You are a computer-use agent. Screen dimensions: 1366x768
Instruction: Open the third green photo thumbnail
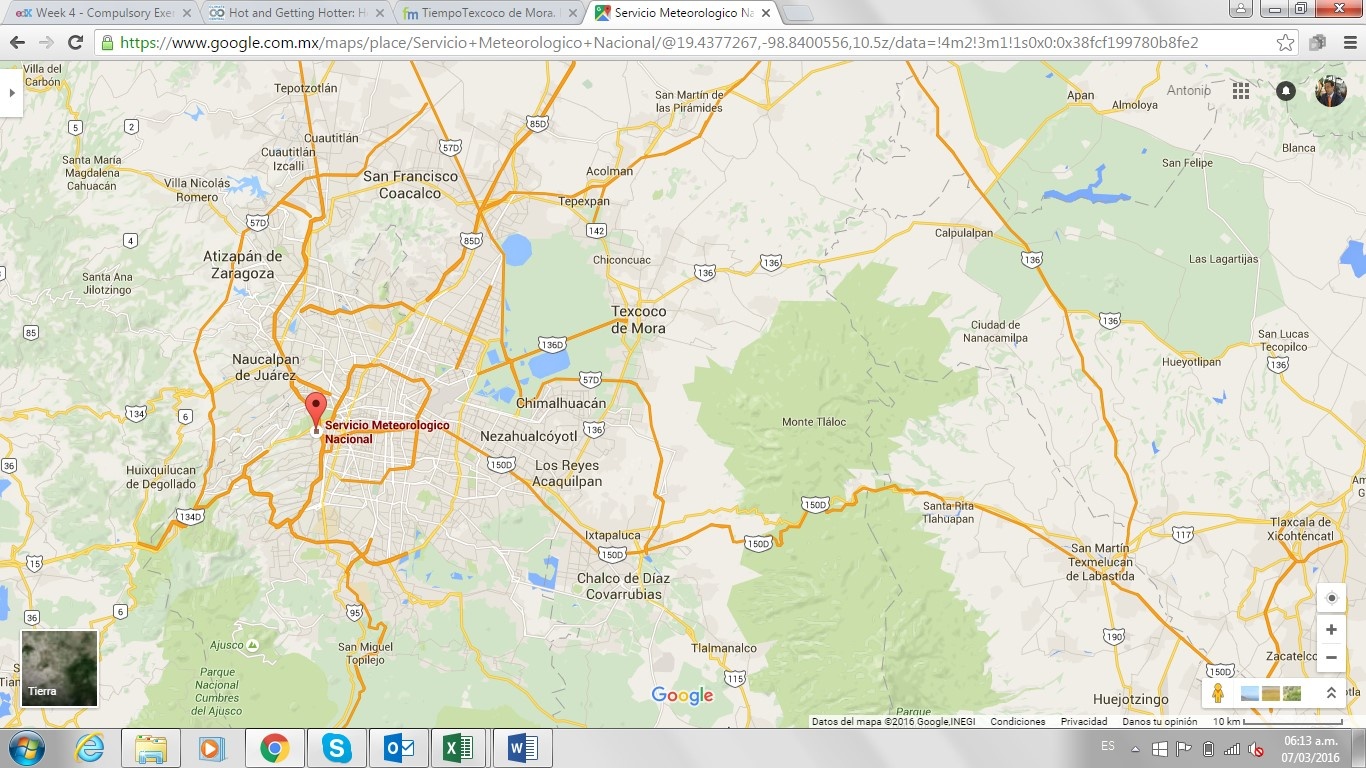tap(1292, 693)
